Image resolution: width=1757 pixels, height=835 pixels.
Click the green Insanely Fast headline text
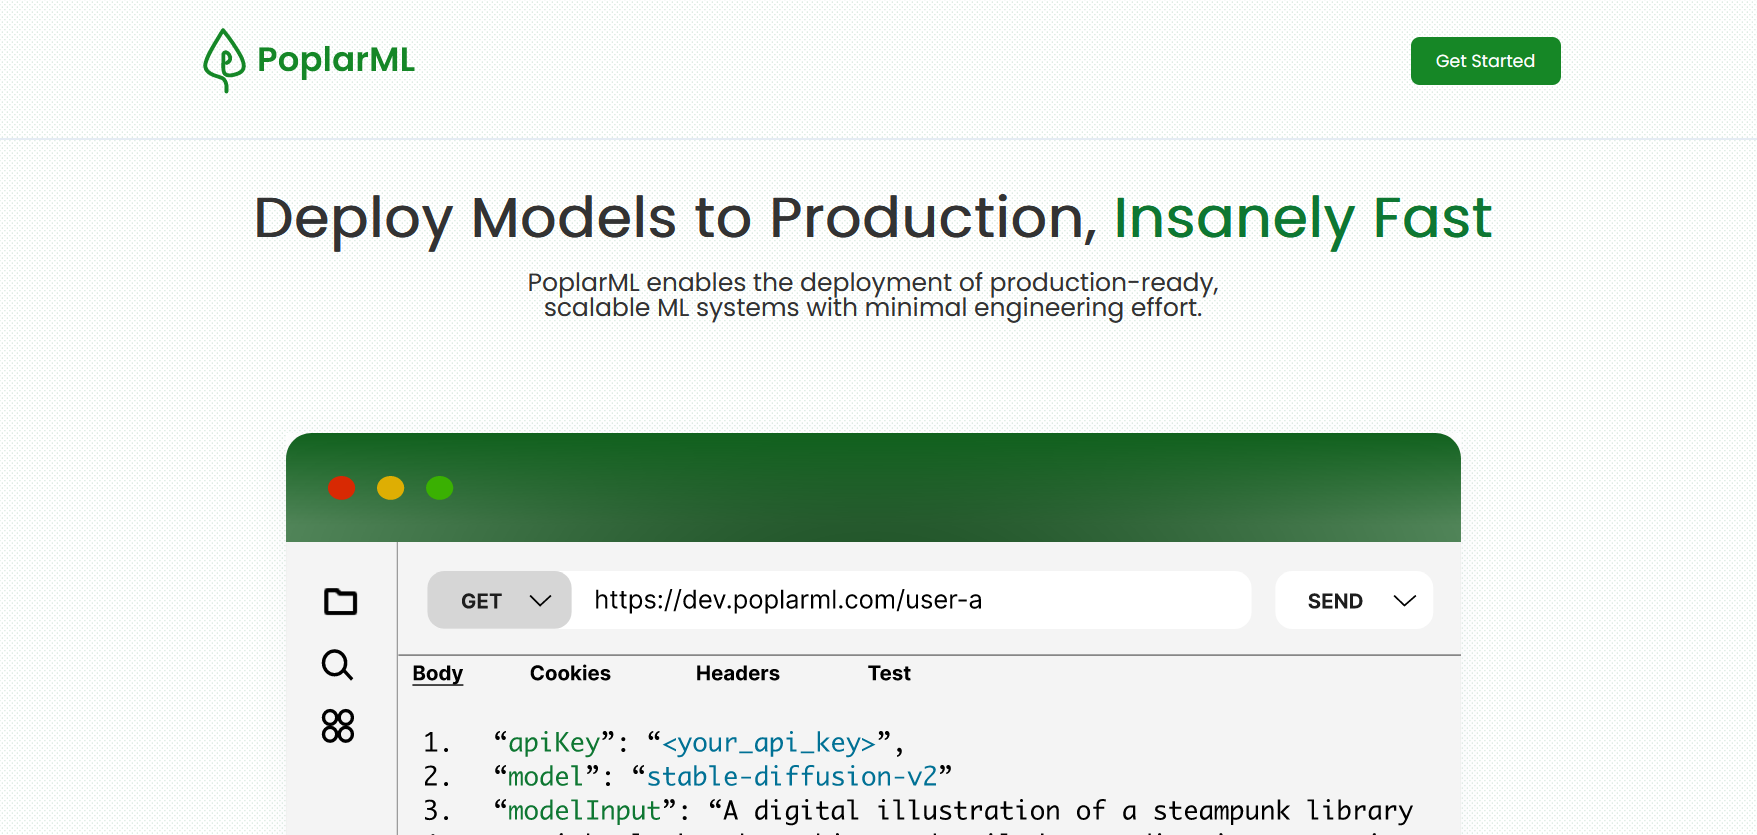[x=1302, y=218]
